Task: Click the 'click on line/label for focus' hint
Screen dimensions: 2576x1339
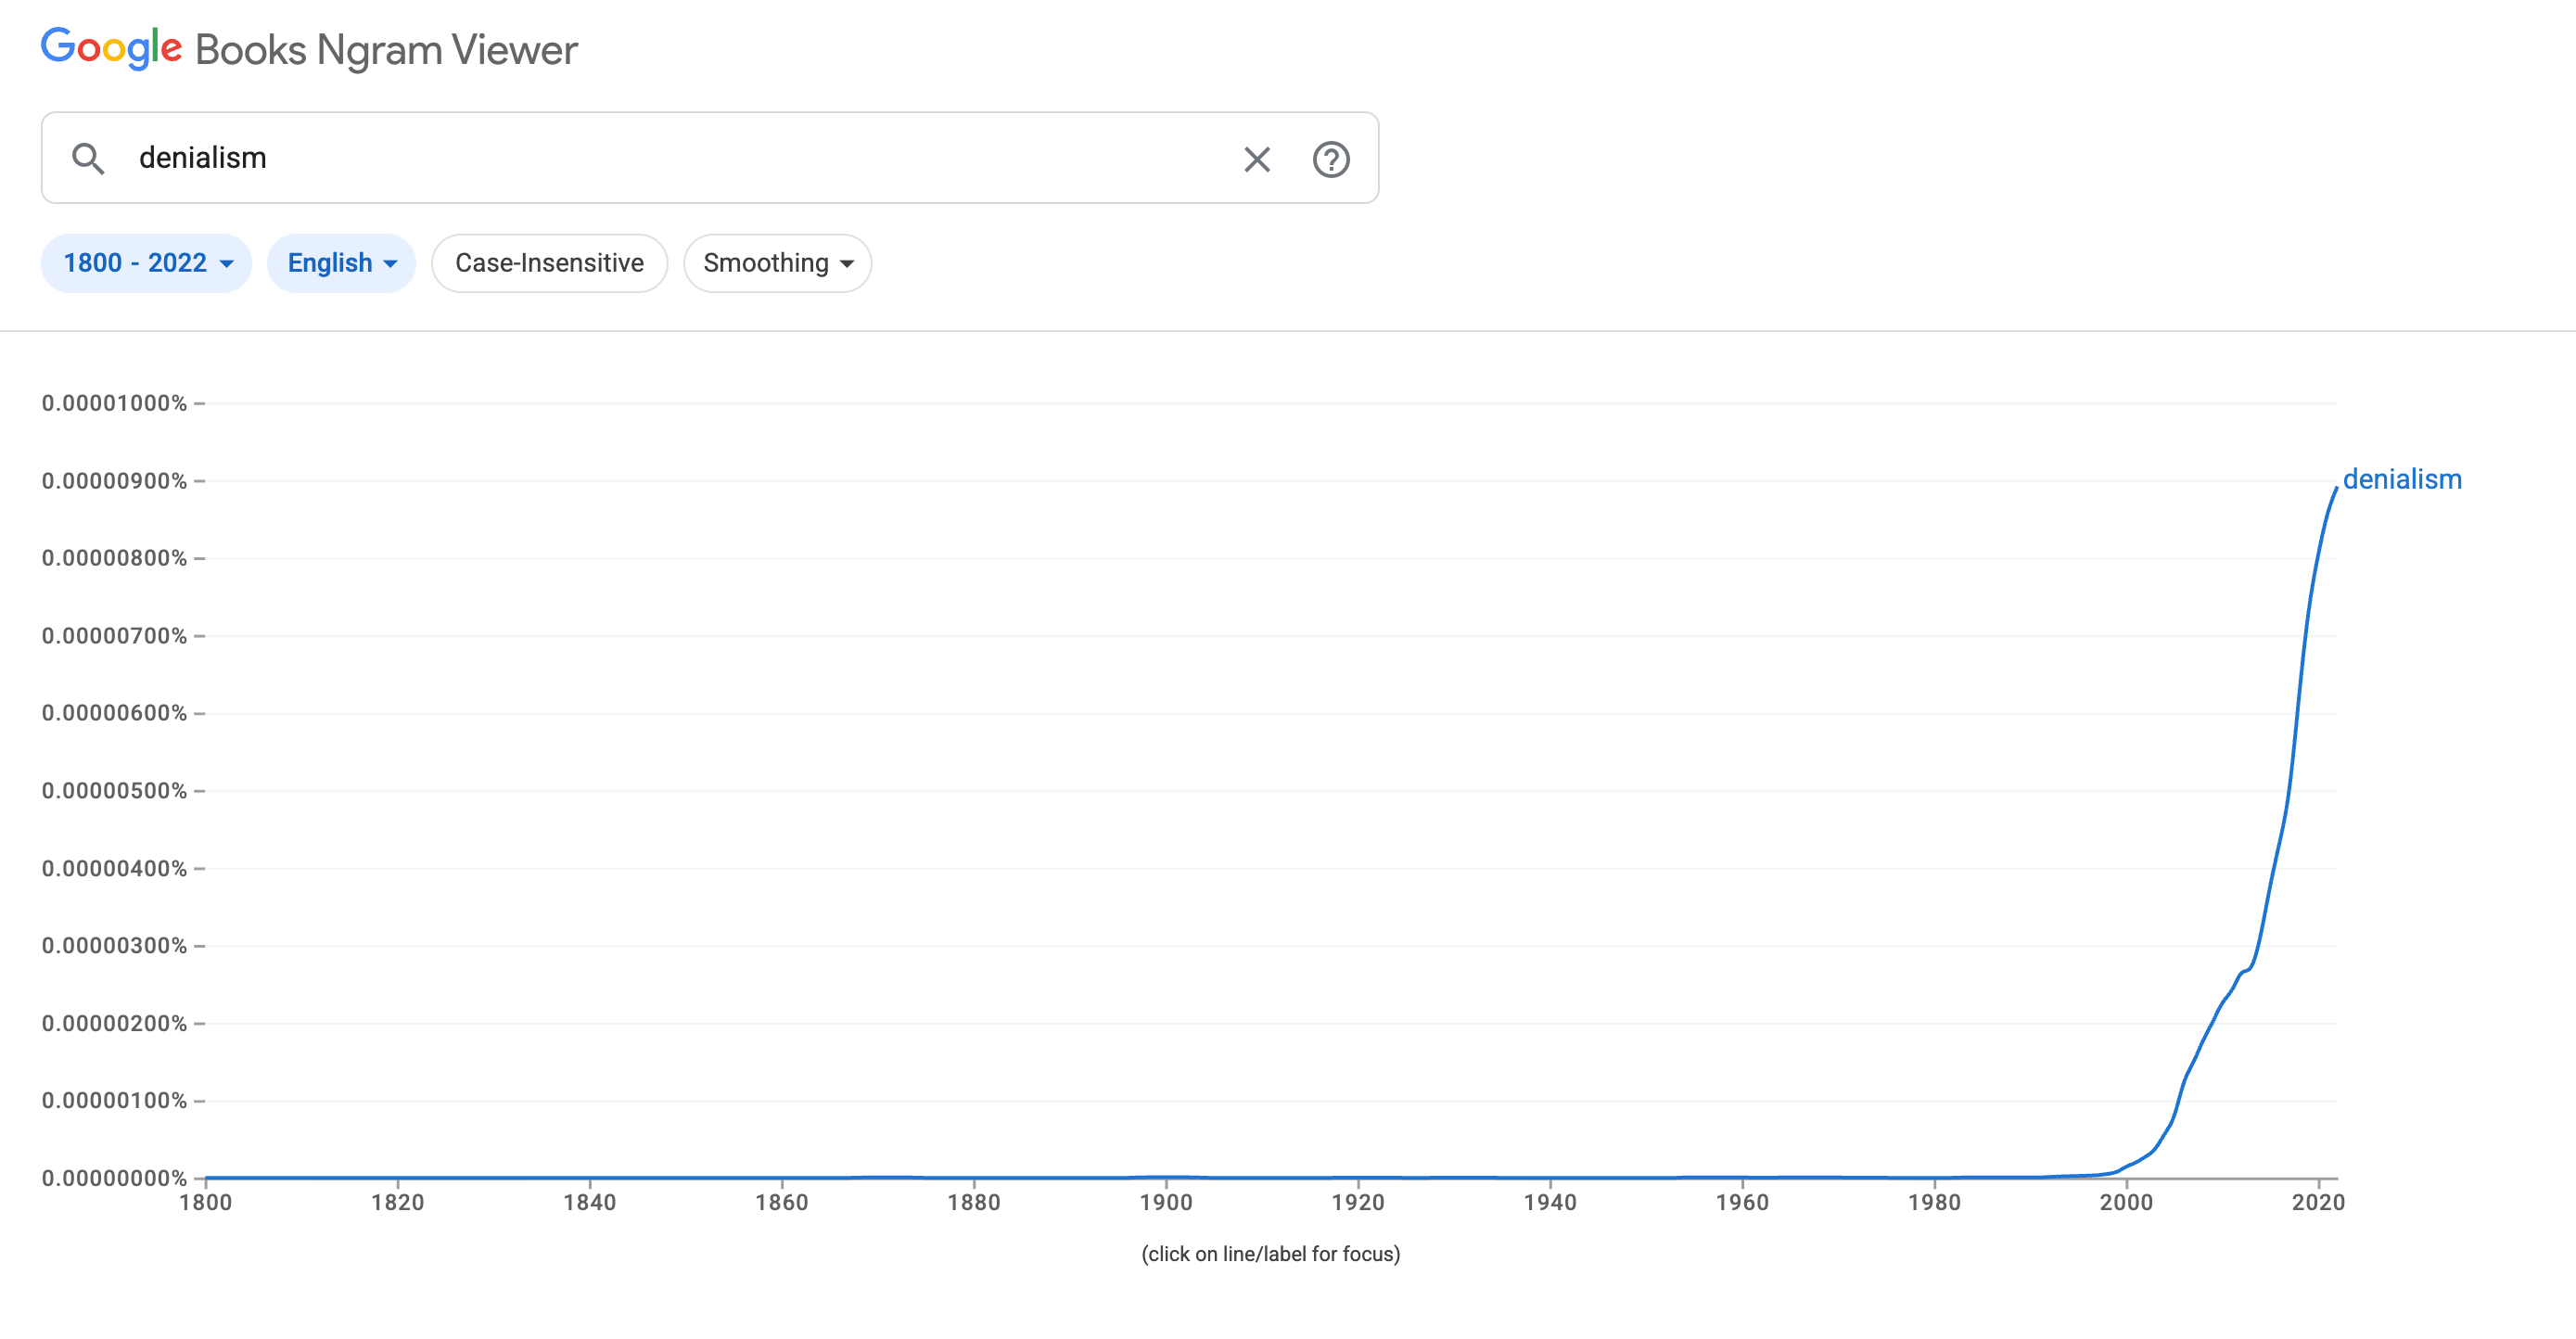Action: pos(1270,1254)
